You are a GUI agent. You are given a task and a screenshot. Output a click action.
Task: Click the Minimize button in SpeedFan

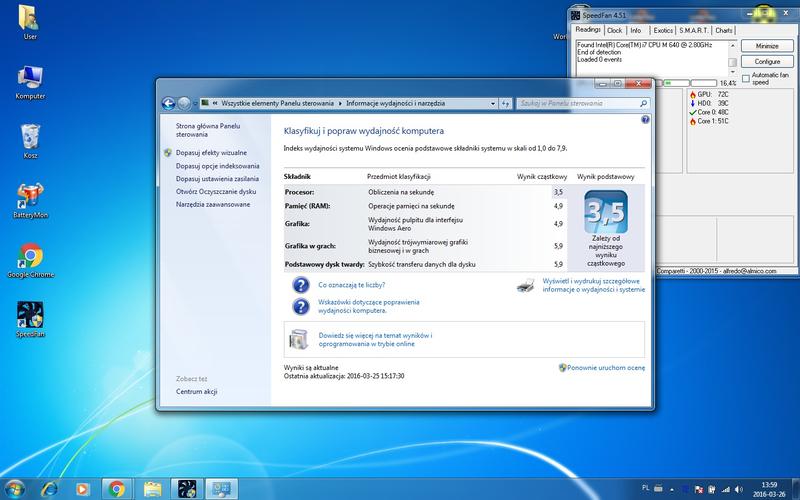[767, 46]
